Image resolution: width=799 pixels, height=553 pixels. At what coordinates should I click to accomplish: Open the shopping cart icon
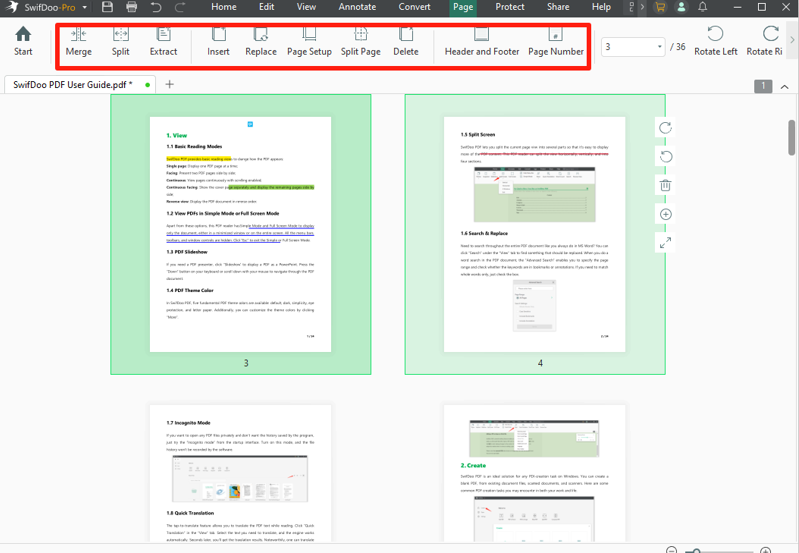[660, 7]
